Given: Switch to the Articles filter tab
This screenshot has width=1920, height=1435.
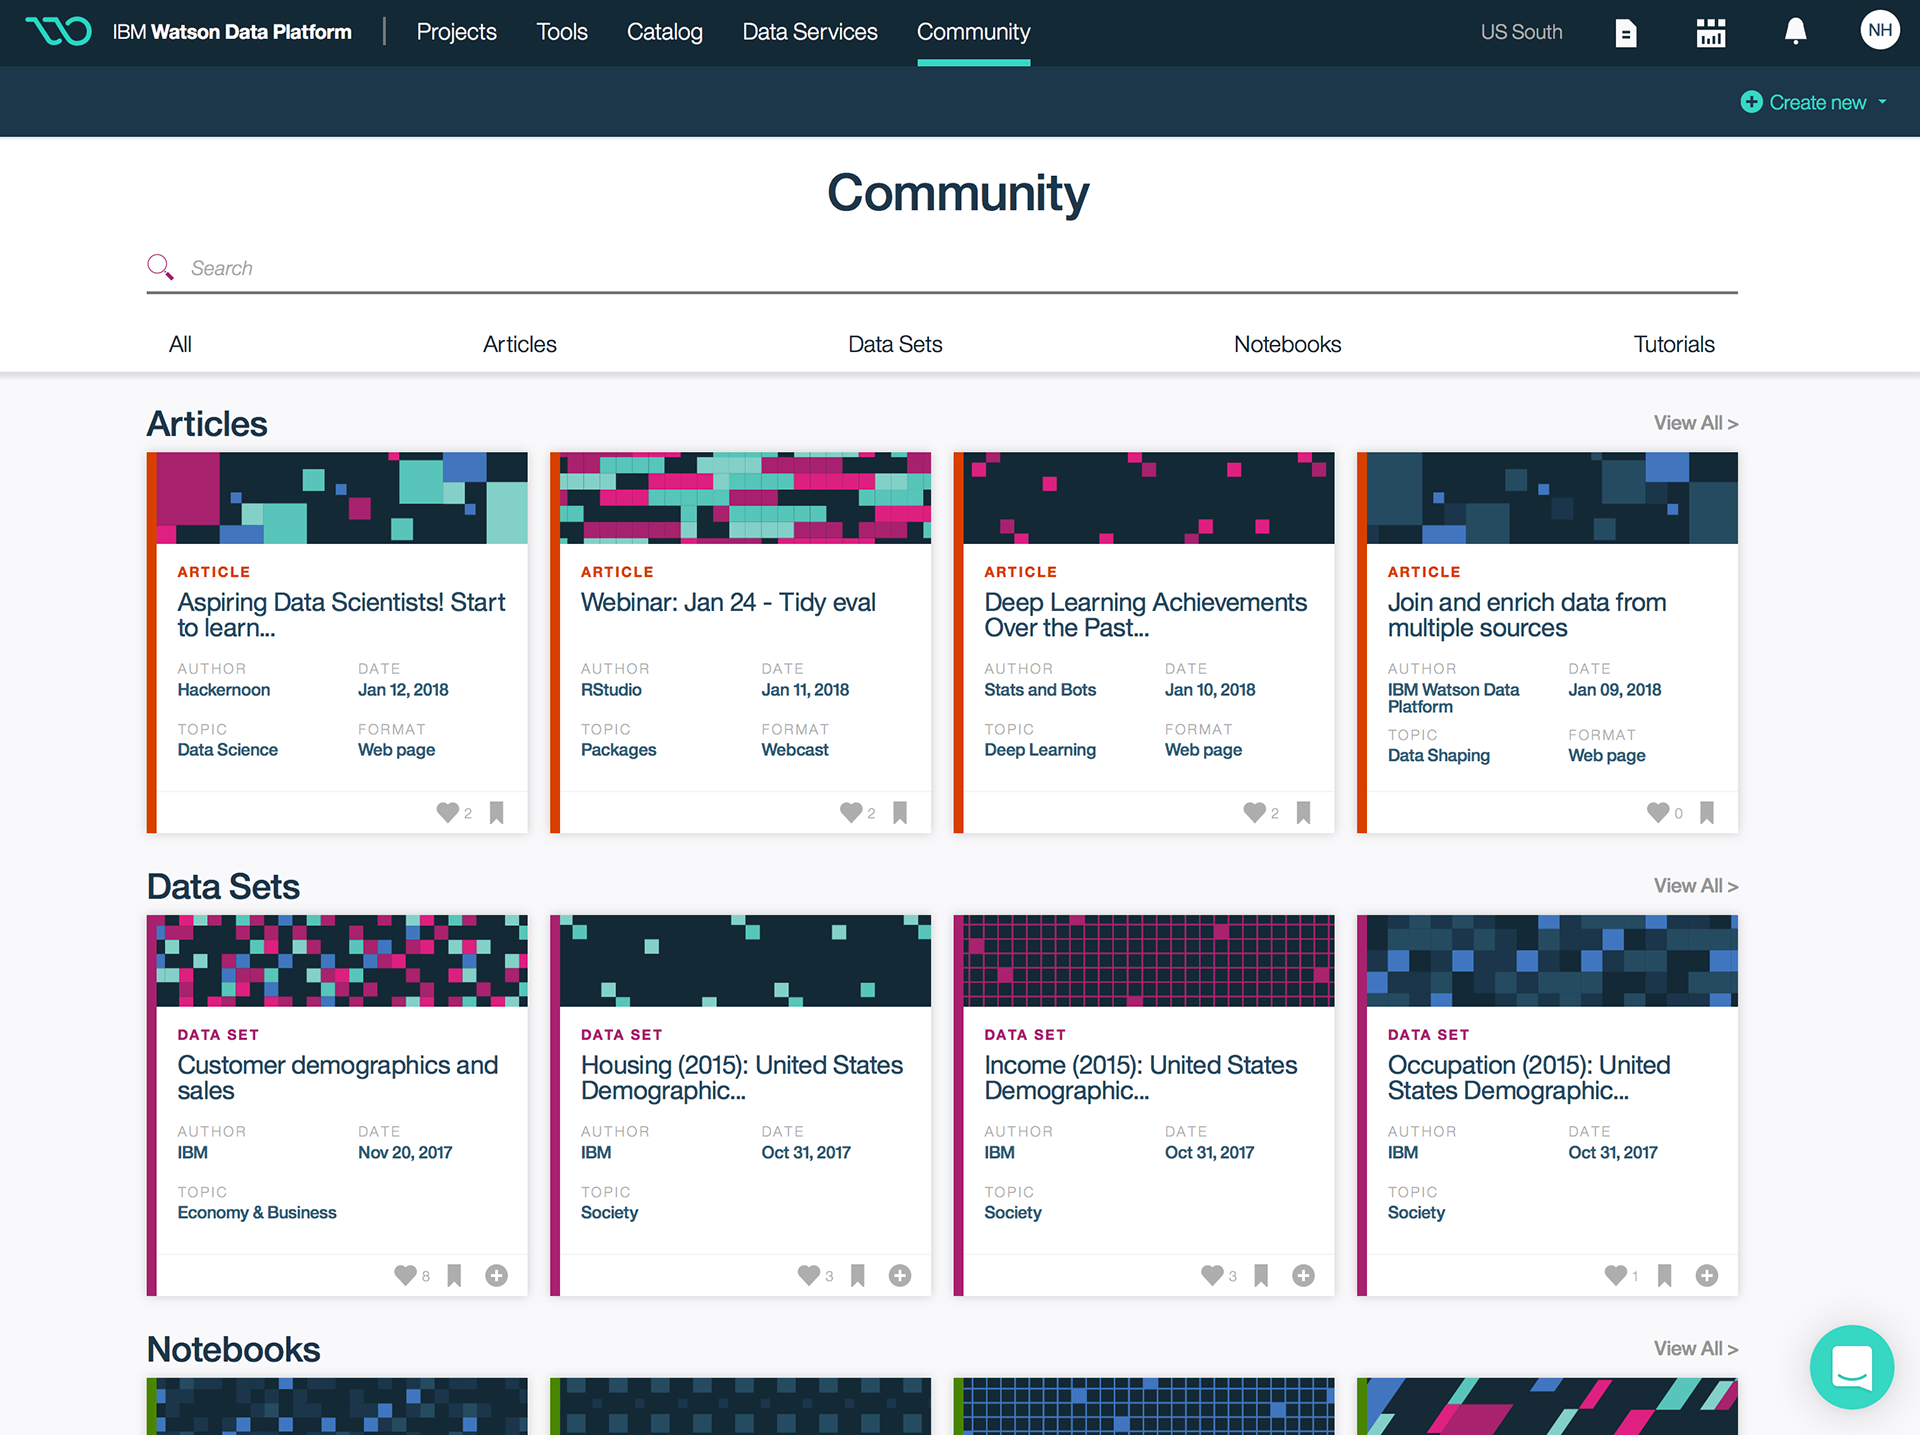Looking at the screenshot, I should click(x=520, y=344).
